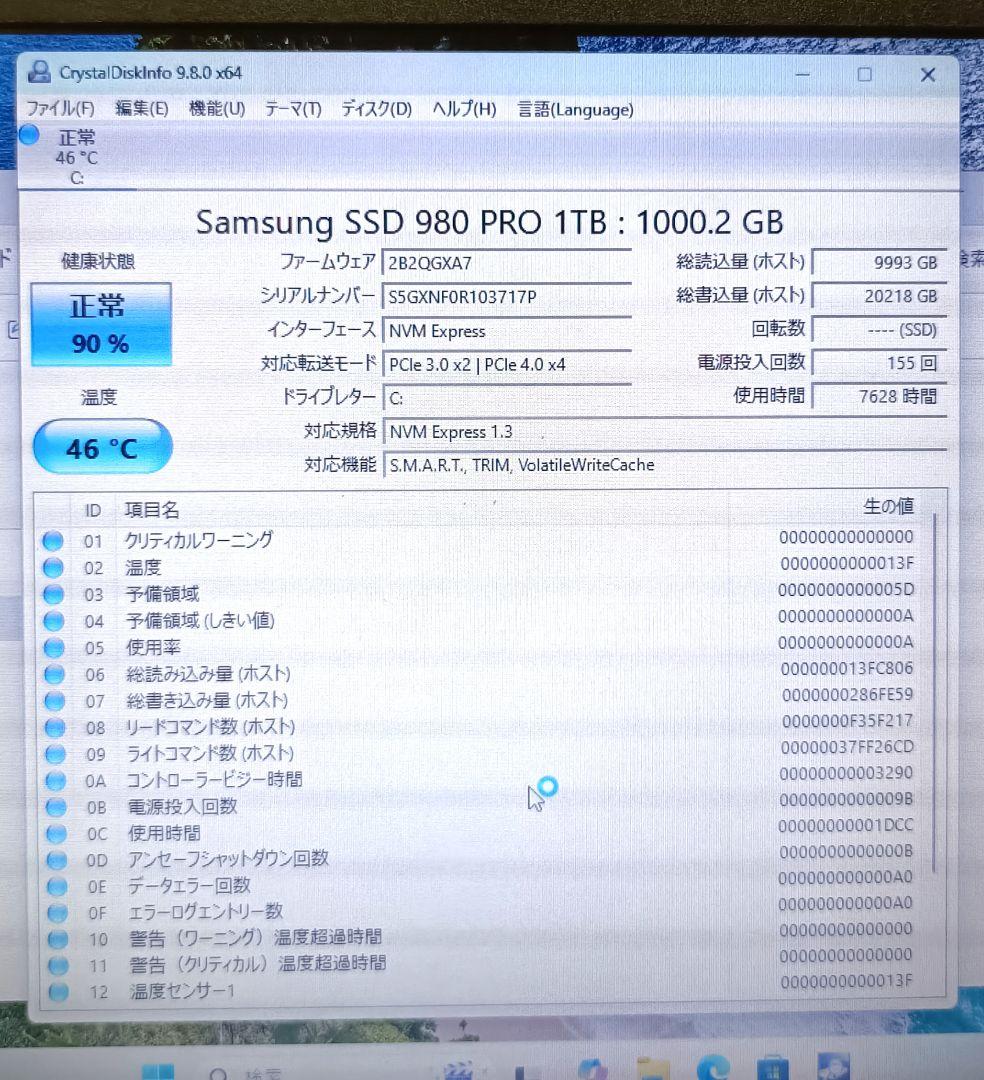984x1080 pixels.
Task: Click the CrystalDiskInfo app icon in title bar
Action: click(39, 72)
